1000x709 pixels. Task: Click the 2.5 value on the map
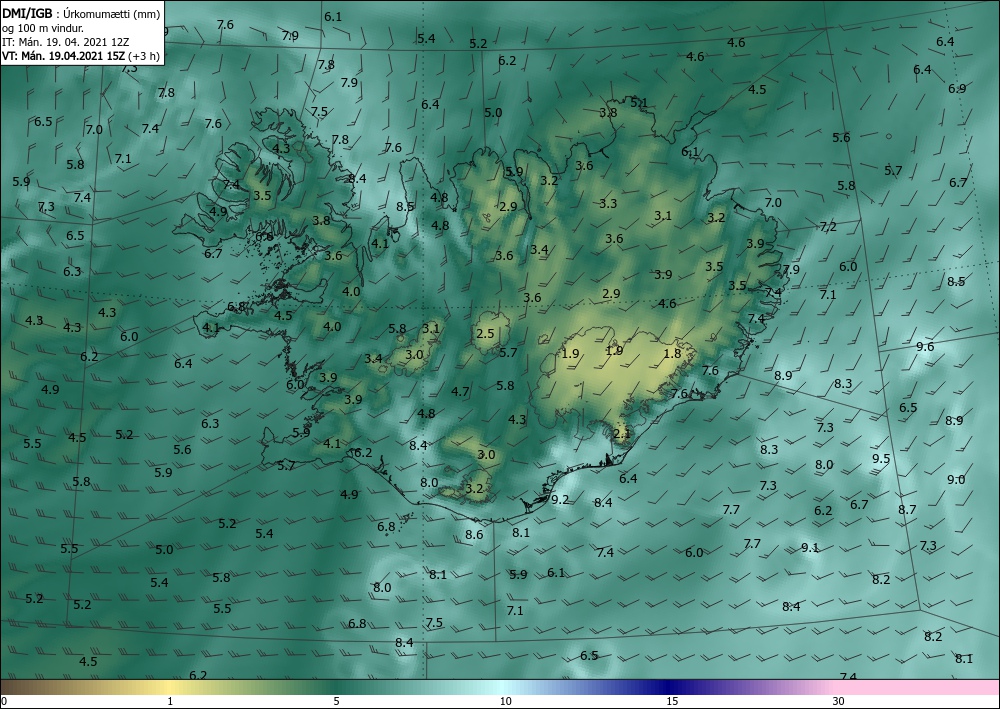click(485, 333)
